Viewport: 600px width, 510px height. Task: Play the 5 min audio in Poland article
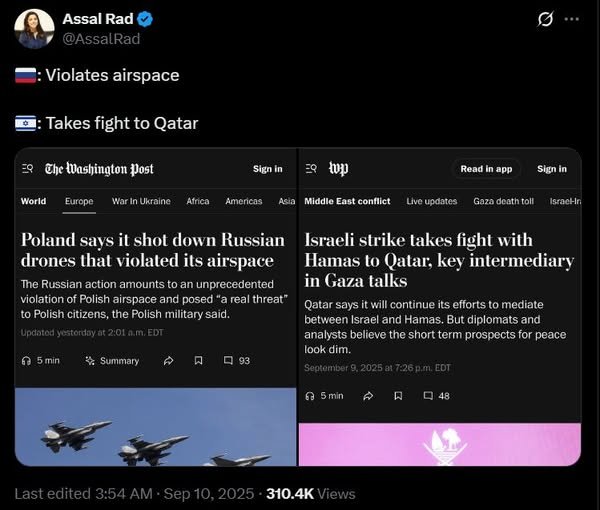point(40,360)
